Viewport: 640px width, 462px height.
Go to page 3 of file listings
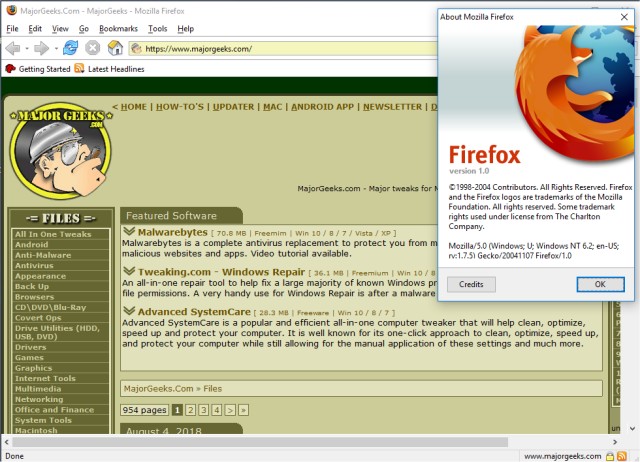click(x=204, y=410)
